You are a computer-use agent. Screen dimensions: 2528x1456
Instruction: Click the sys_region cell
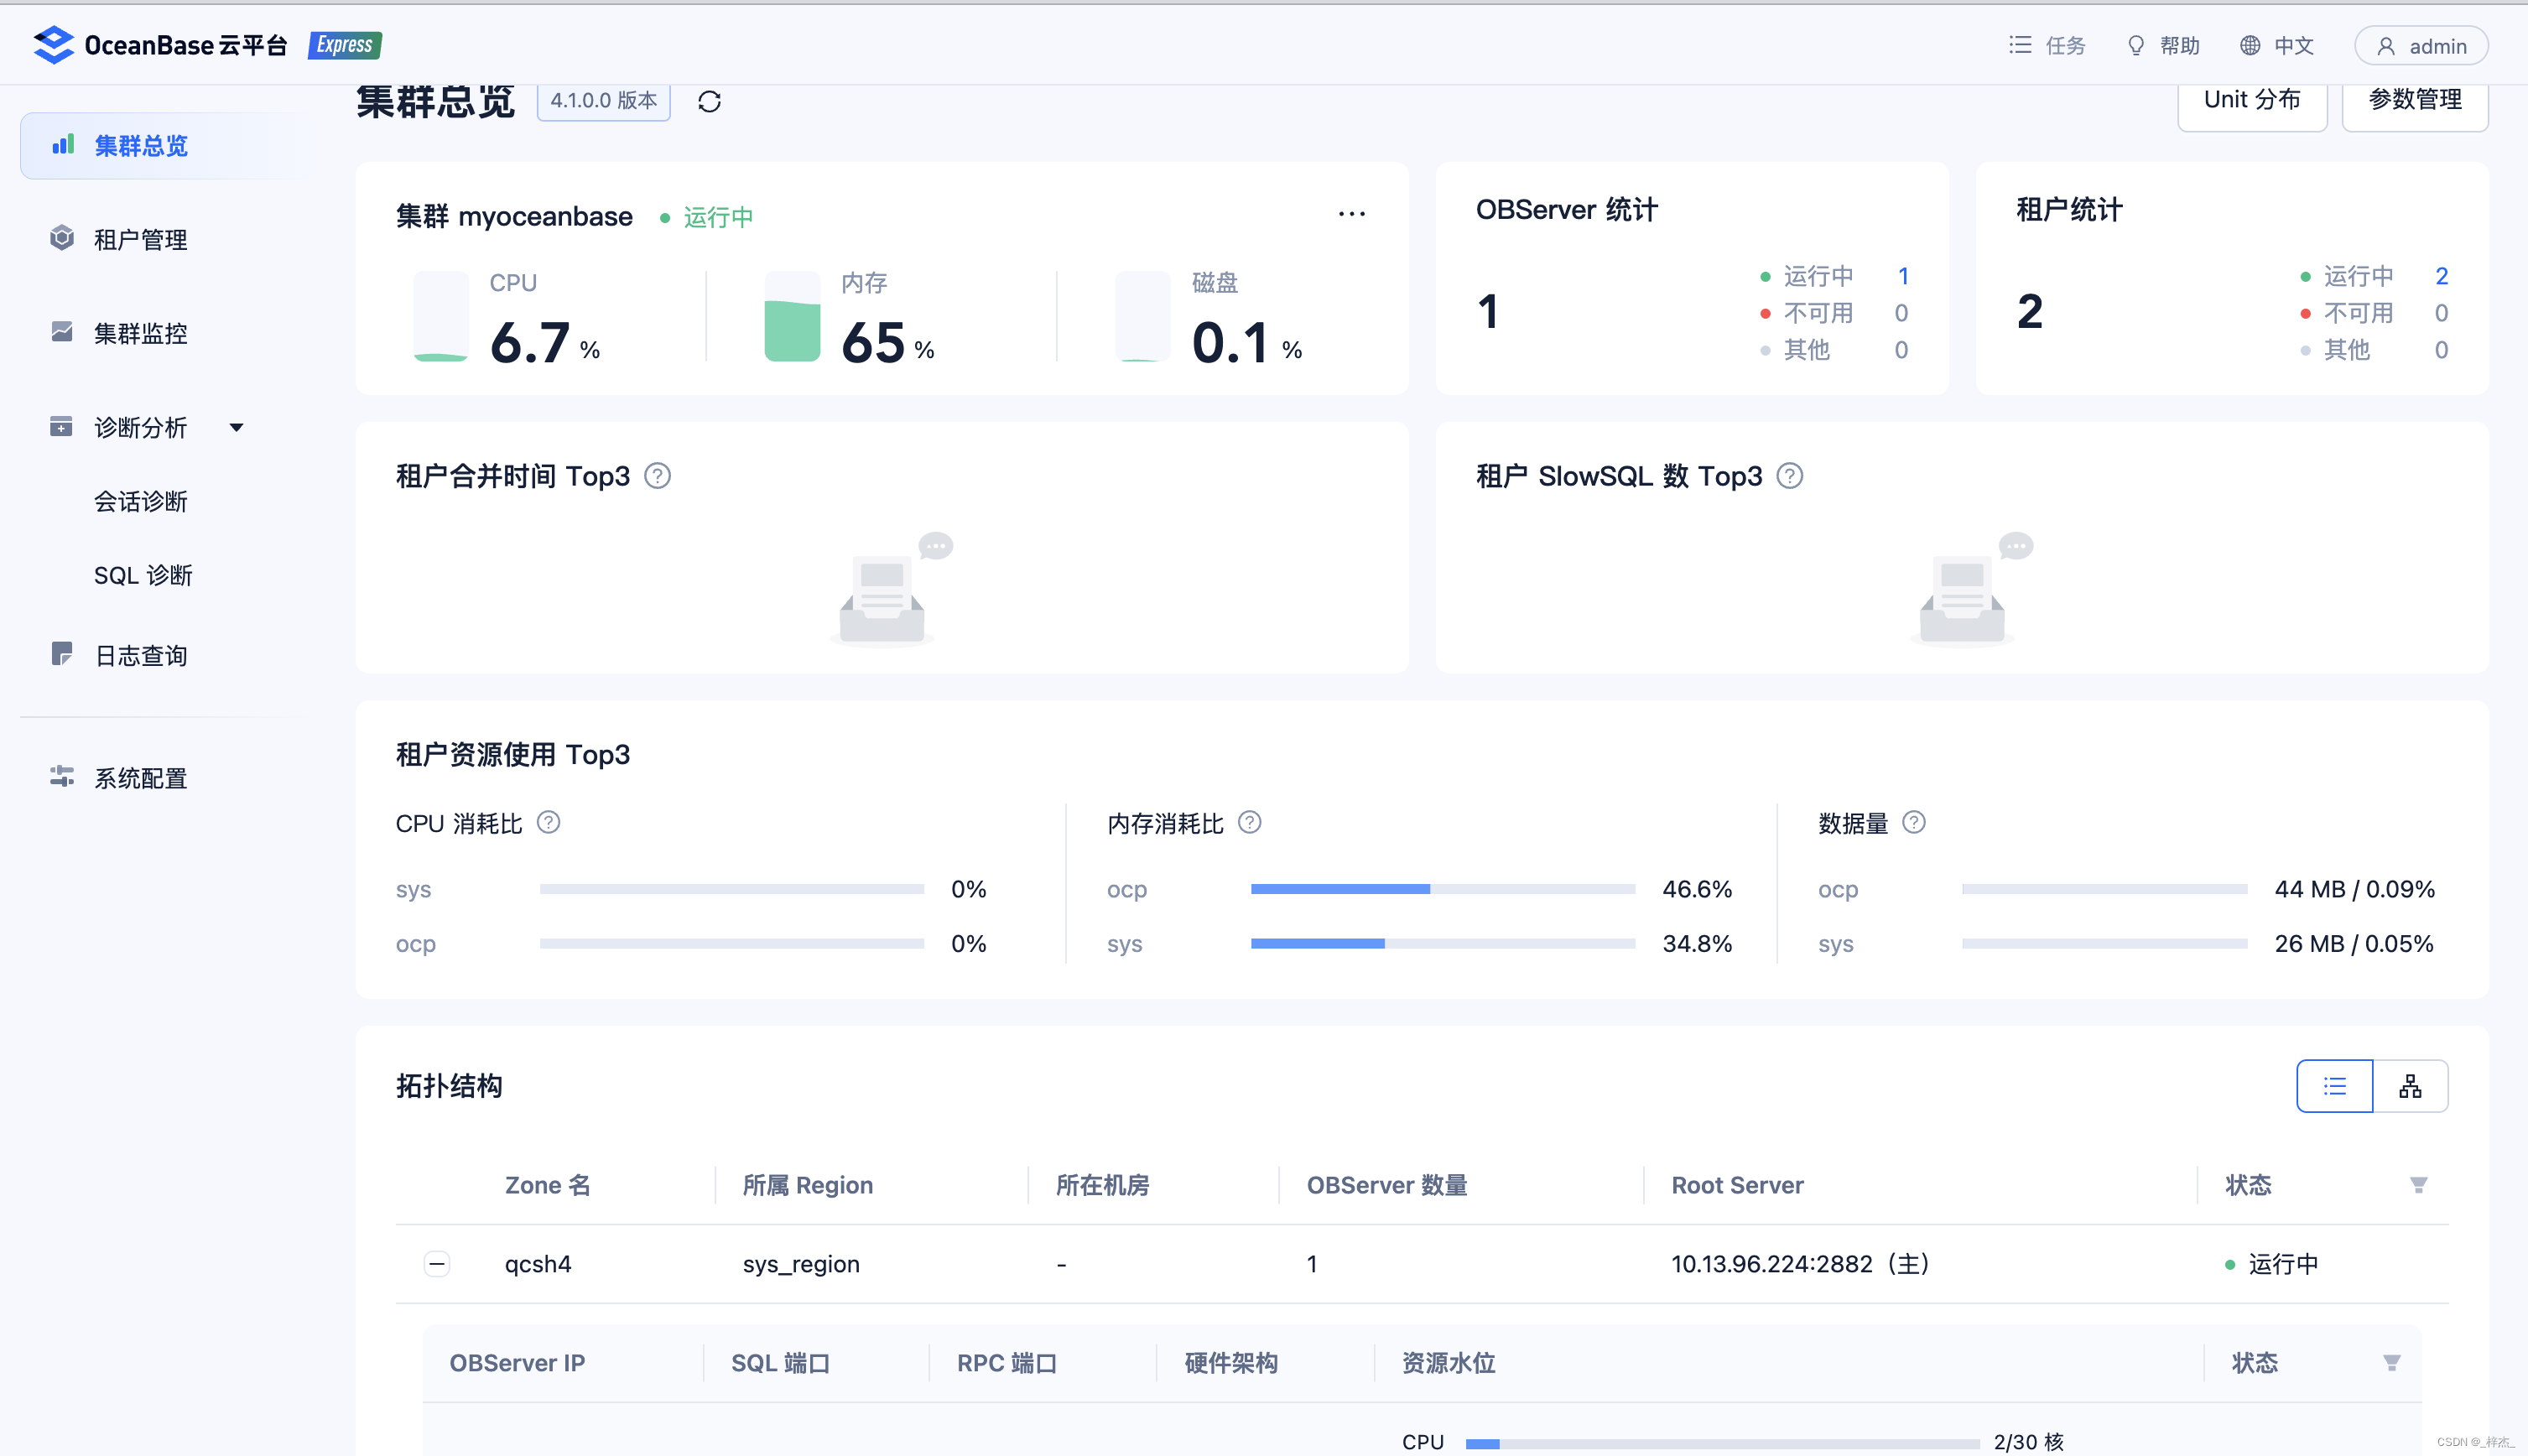(x=801, y=1265)
